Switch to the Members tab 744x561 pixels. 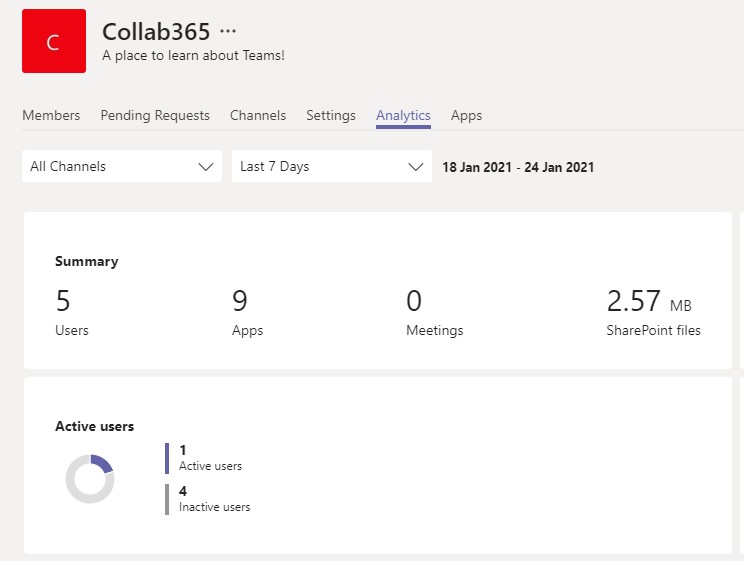pos(51,115)
